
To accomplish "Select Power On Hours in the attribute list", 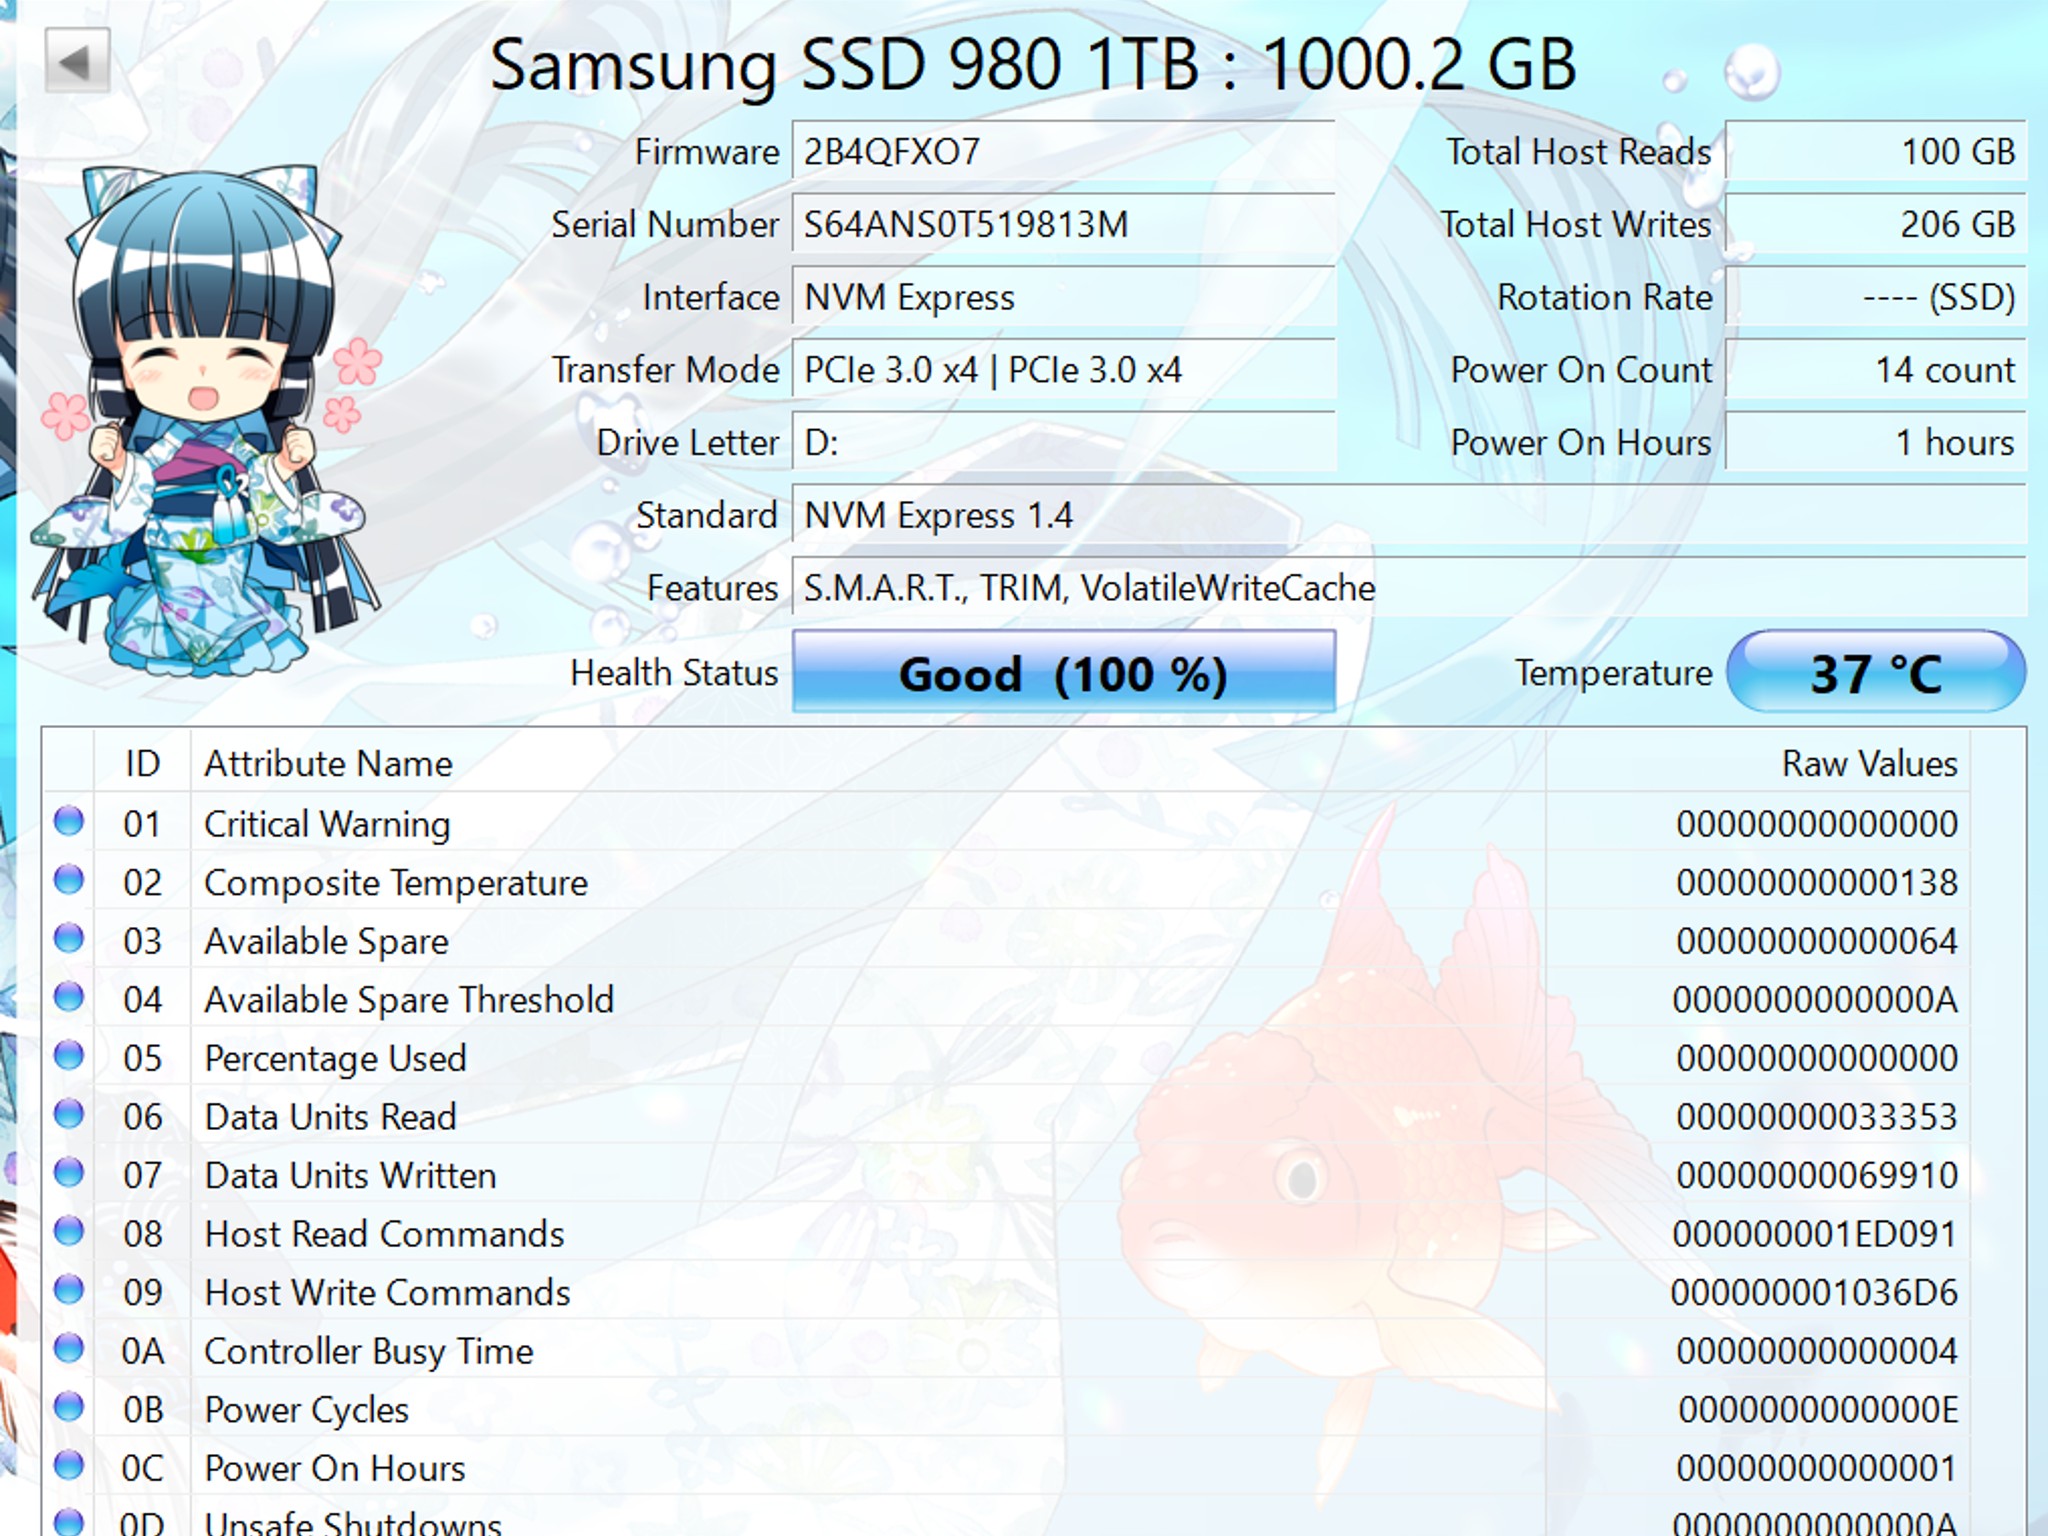I will [x=335, y=1468].
